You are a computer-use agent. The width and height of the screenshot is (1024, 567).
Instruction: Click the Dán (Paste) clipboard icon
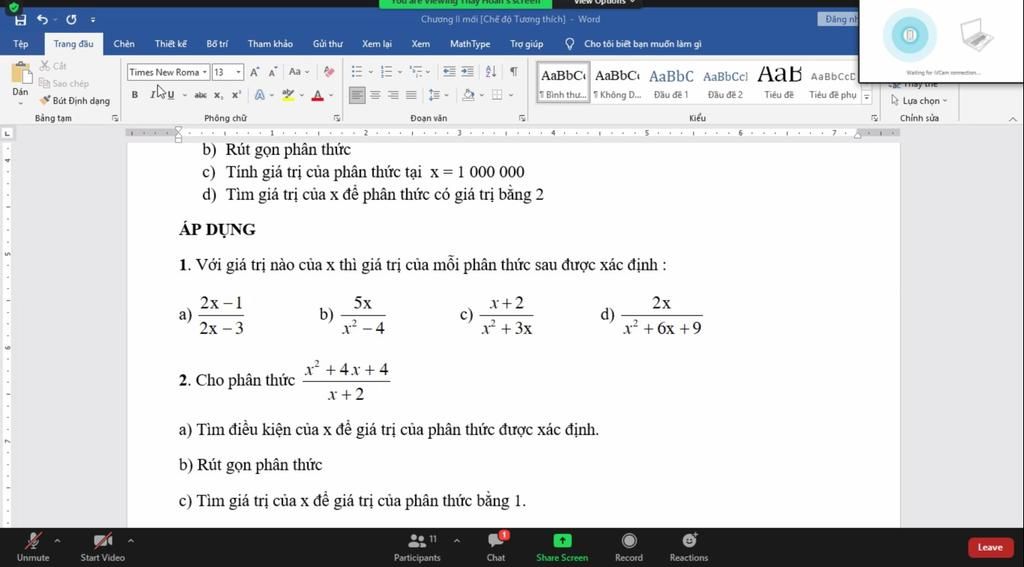pyautogui.click(x=20, y=73)
